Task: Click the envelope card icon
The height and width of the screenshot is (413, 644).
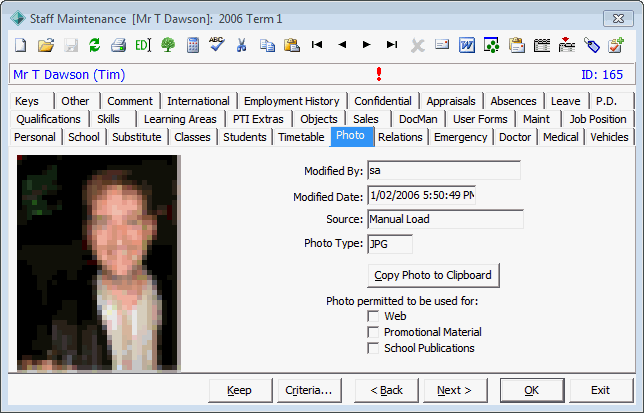Action: 442,44
